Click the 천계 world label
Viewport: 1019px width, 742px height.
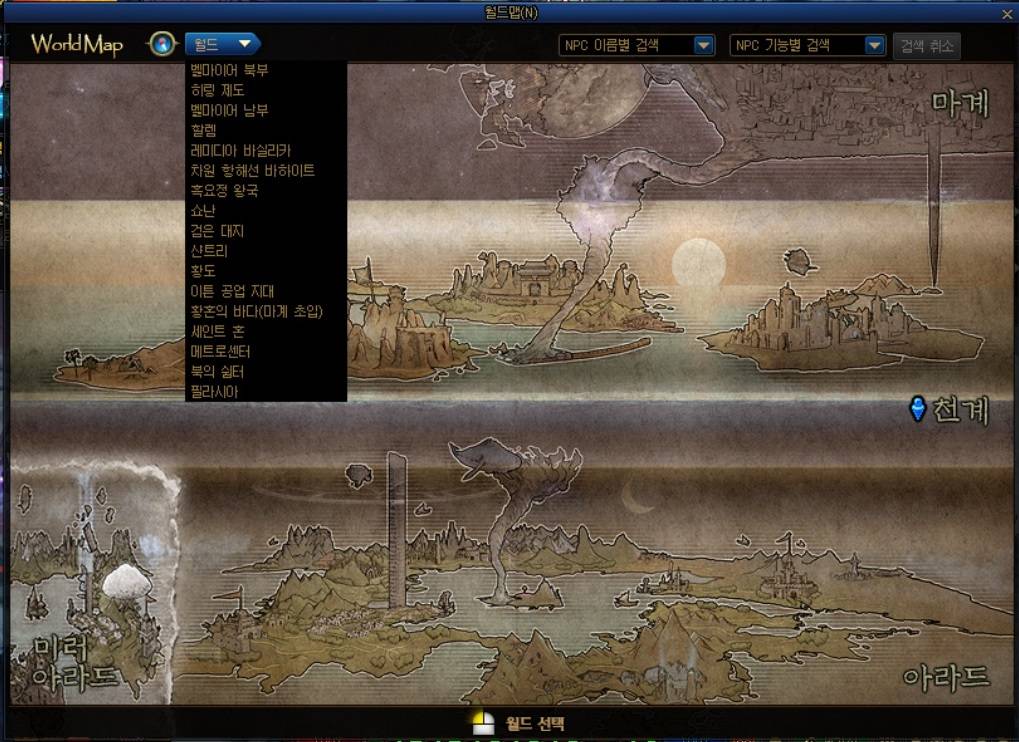pyautogui.click(x=961, y=410)
